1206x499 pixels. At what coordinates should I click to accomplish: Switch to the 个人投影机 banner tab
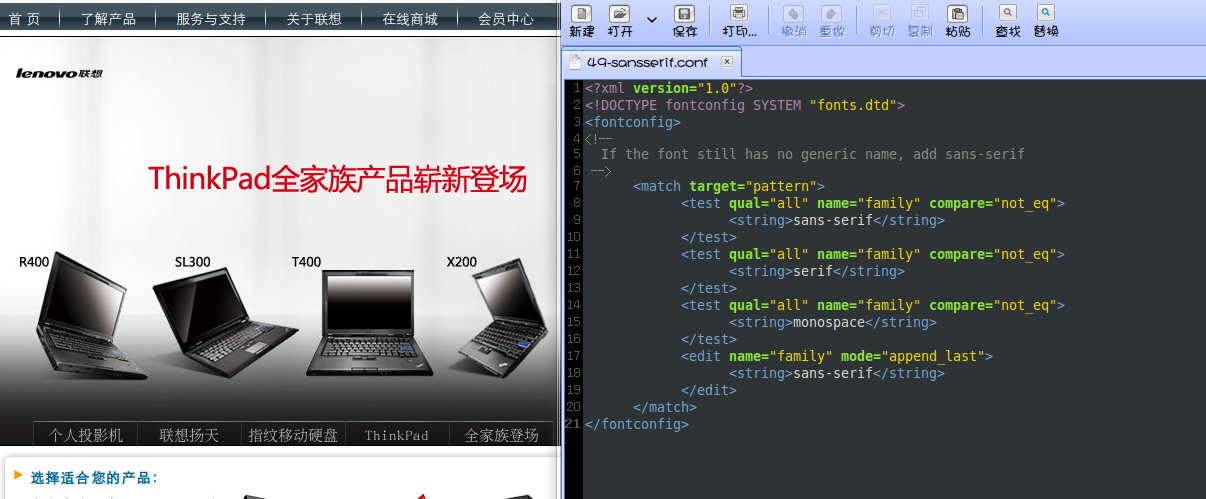coord(86,435)
